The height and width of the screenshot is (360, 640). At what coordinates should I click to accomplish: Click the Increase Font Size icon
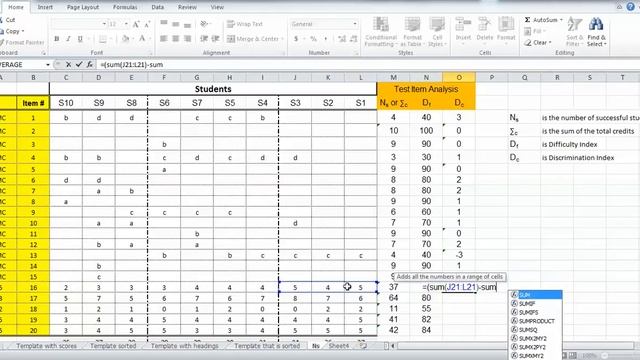pyautogui.click(x=136, y=24)
